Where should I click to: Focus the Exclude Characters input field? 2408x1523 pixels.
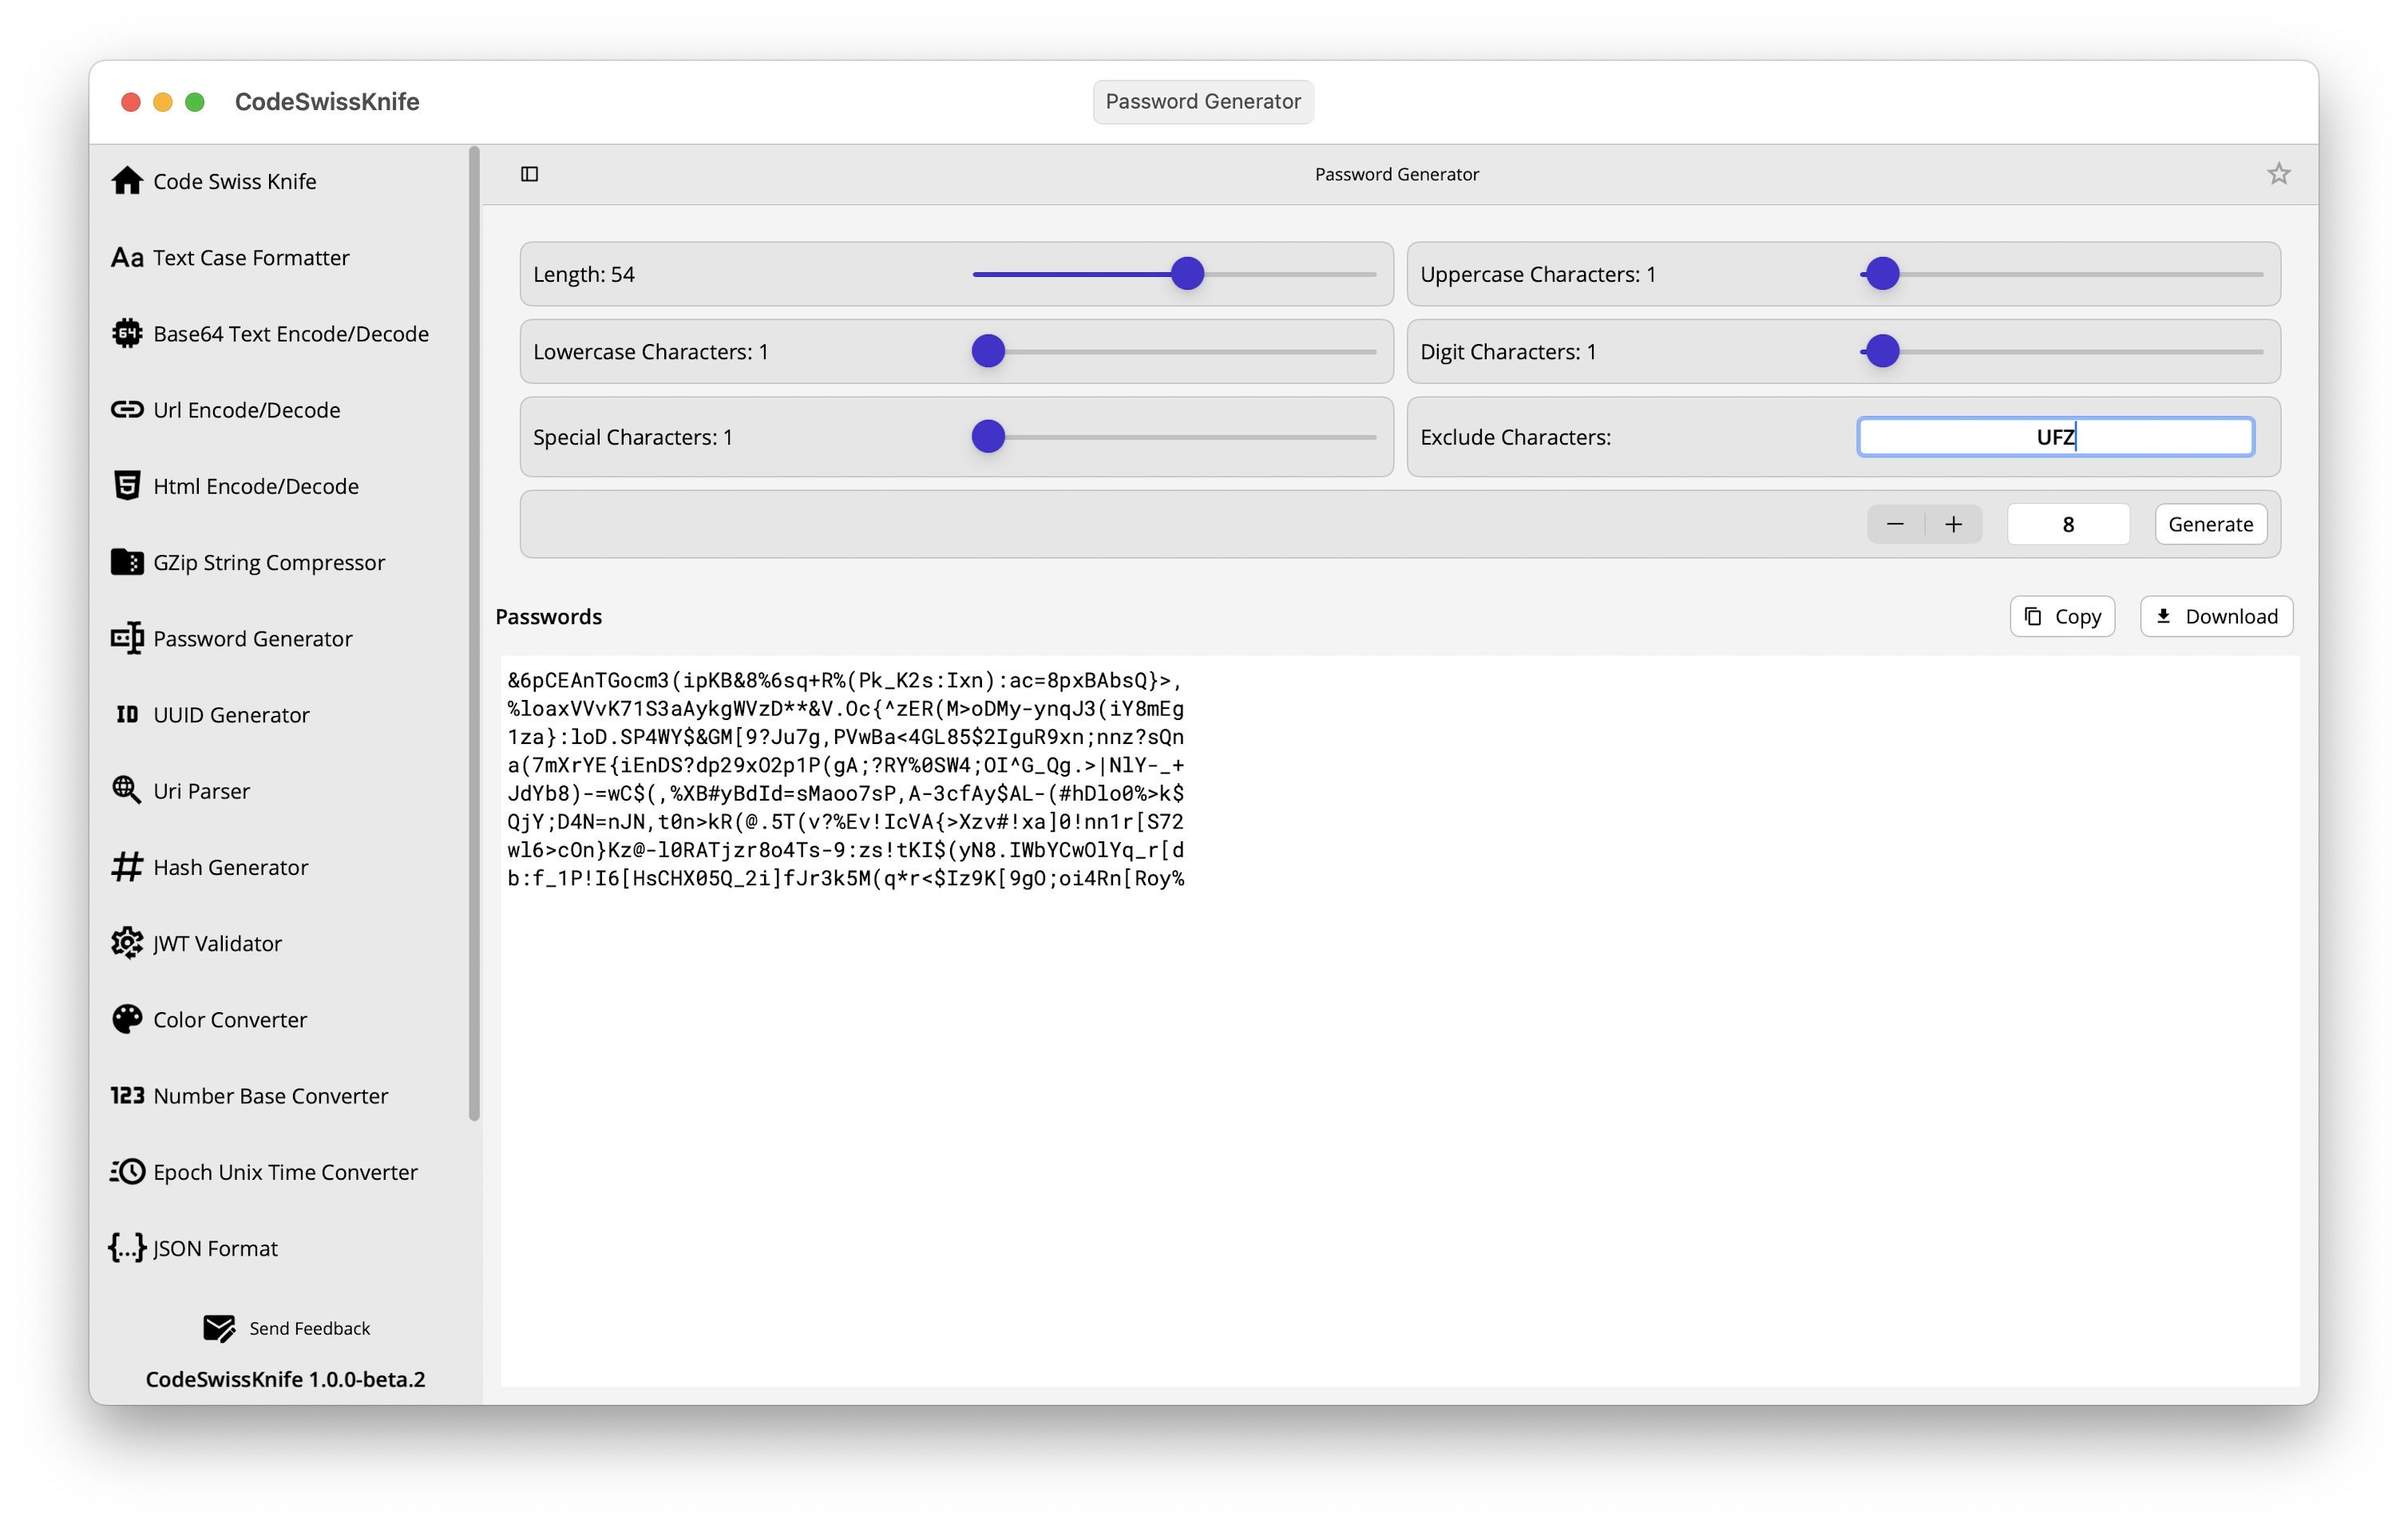tap(2055, 437)
